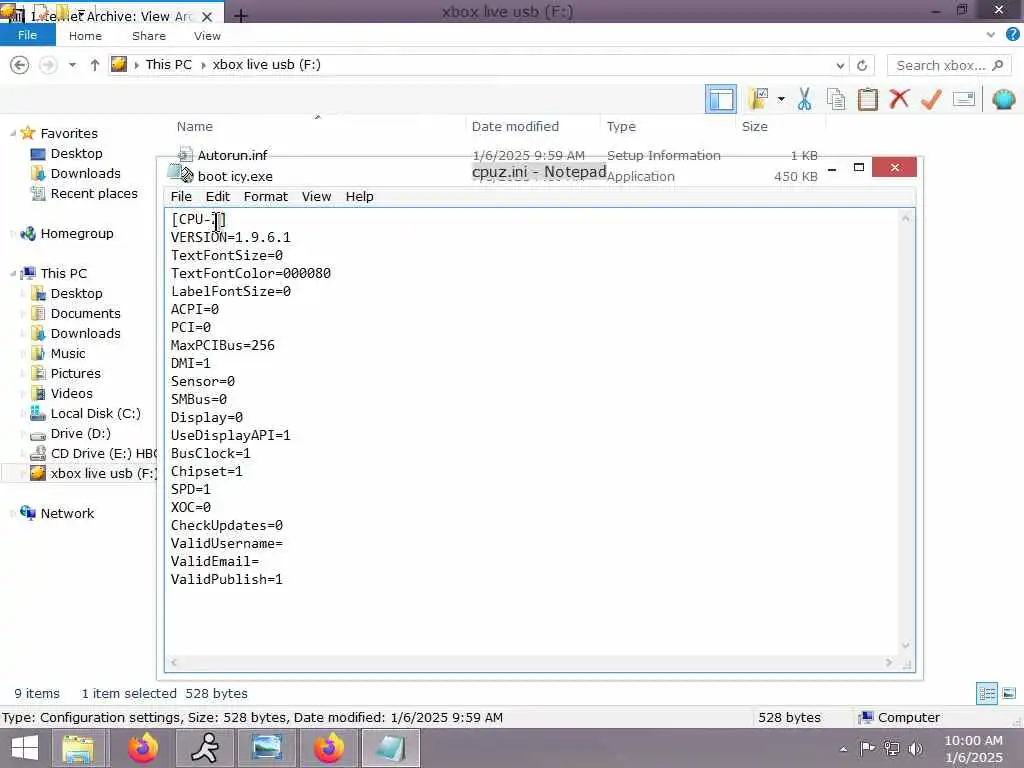Switch to large icons view status icon
This screenshot has height=768, width=1024.
coord(1009,693)
